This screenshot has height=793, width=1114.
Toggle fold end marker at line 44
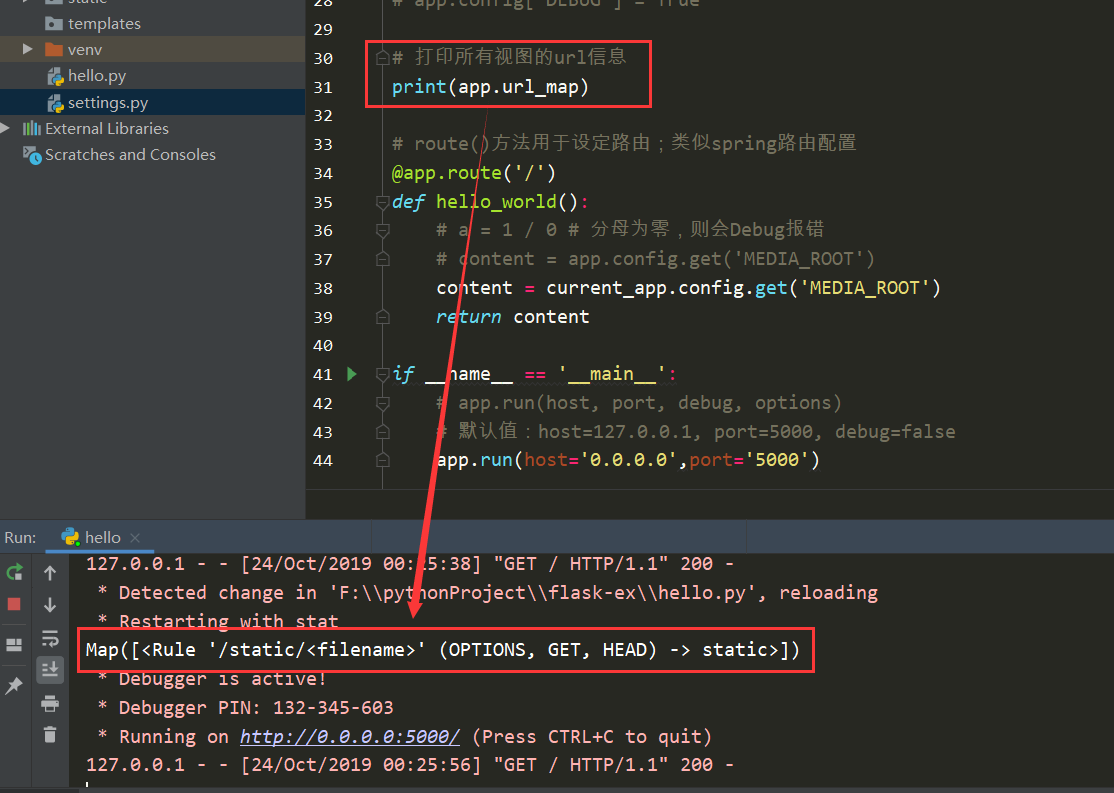tap(382, 460)
